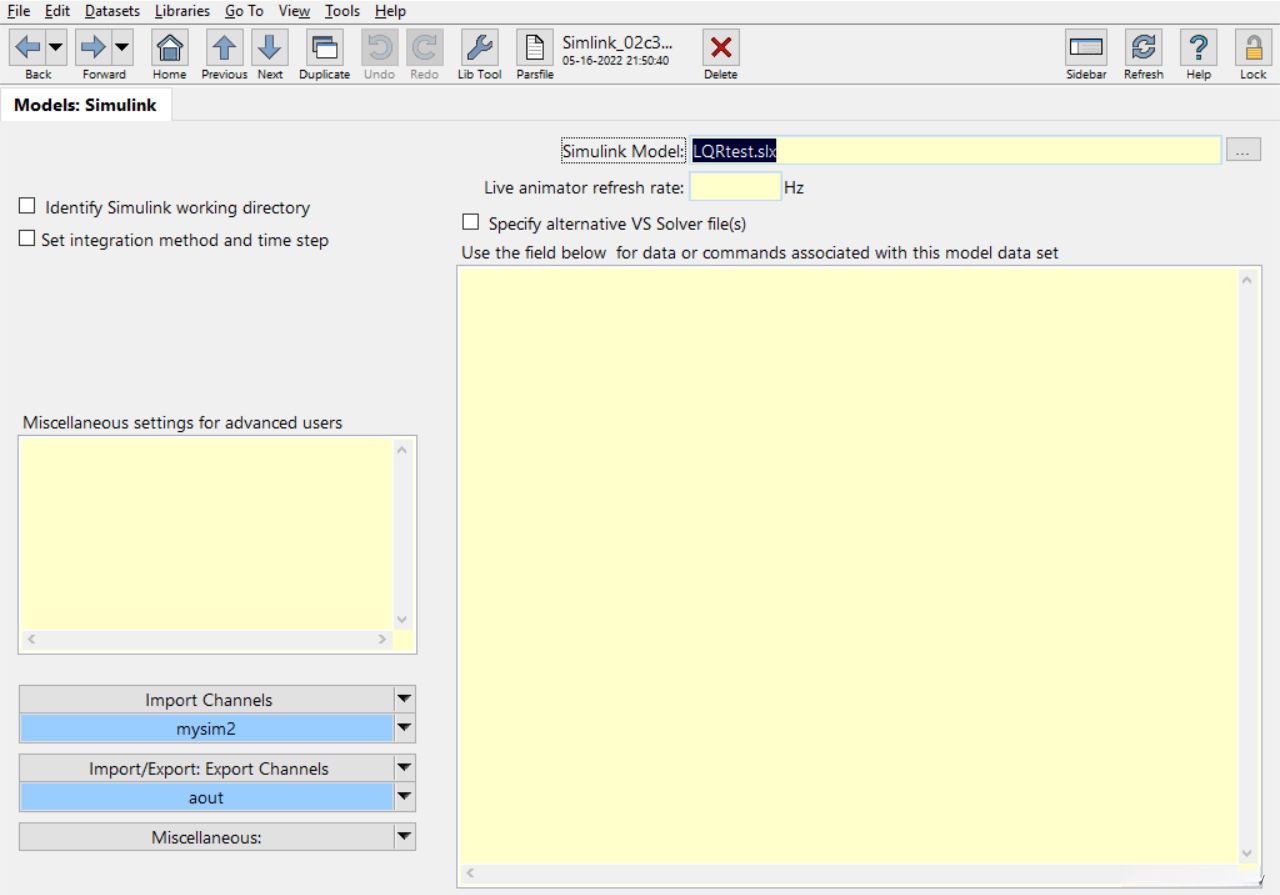The image size is (1280, 895).
Task: Open dropdown arrow next to aout
Action: (404, 797)
